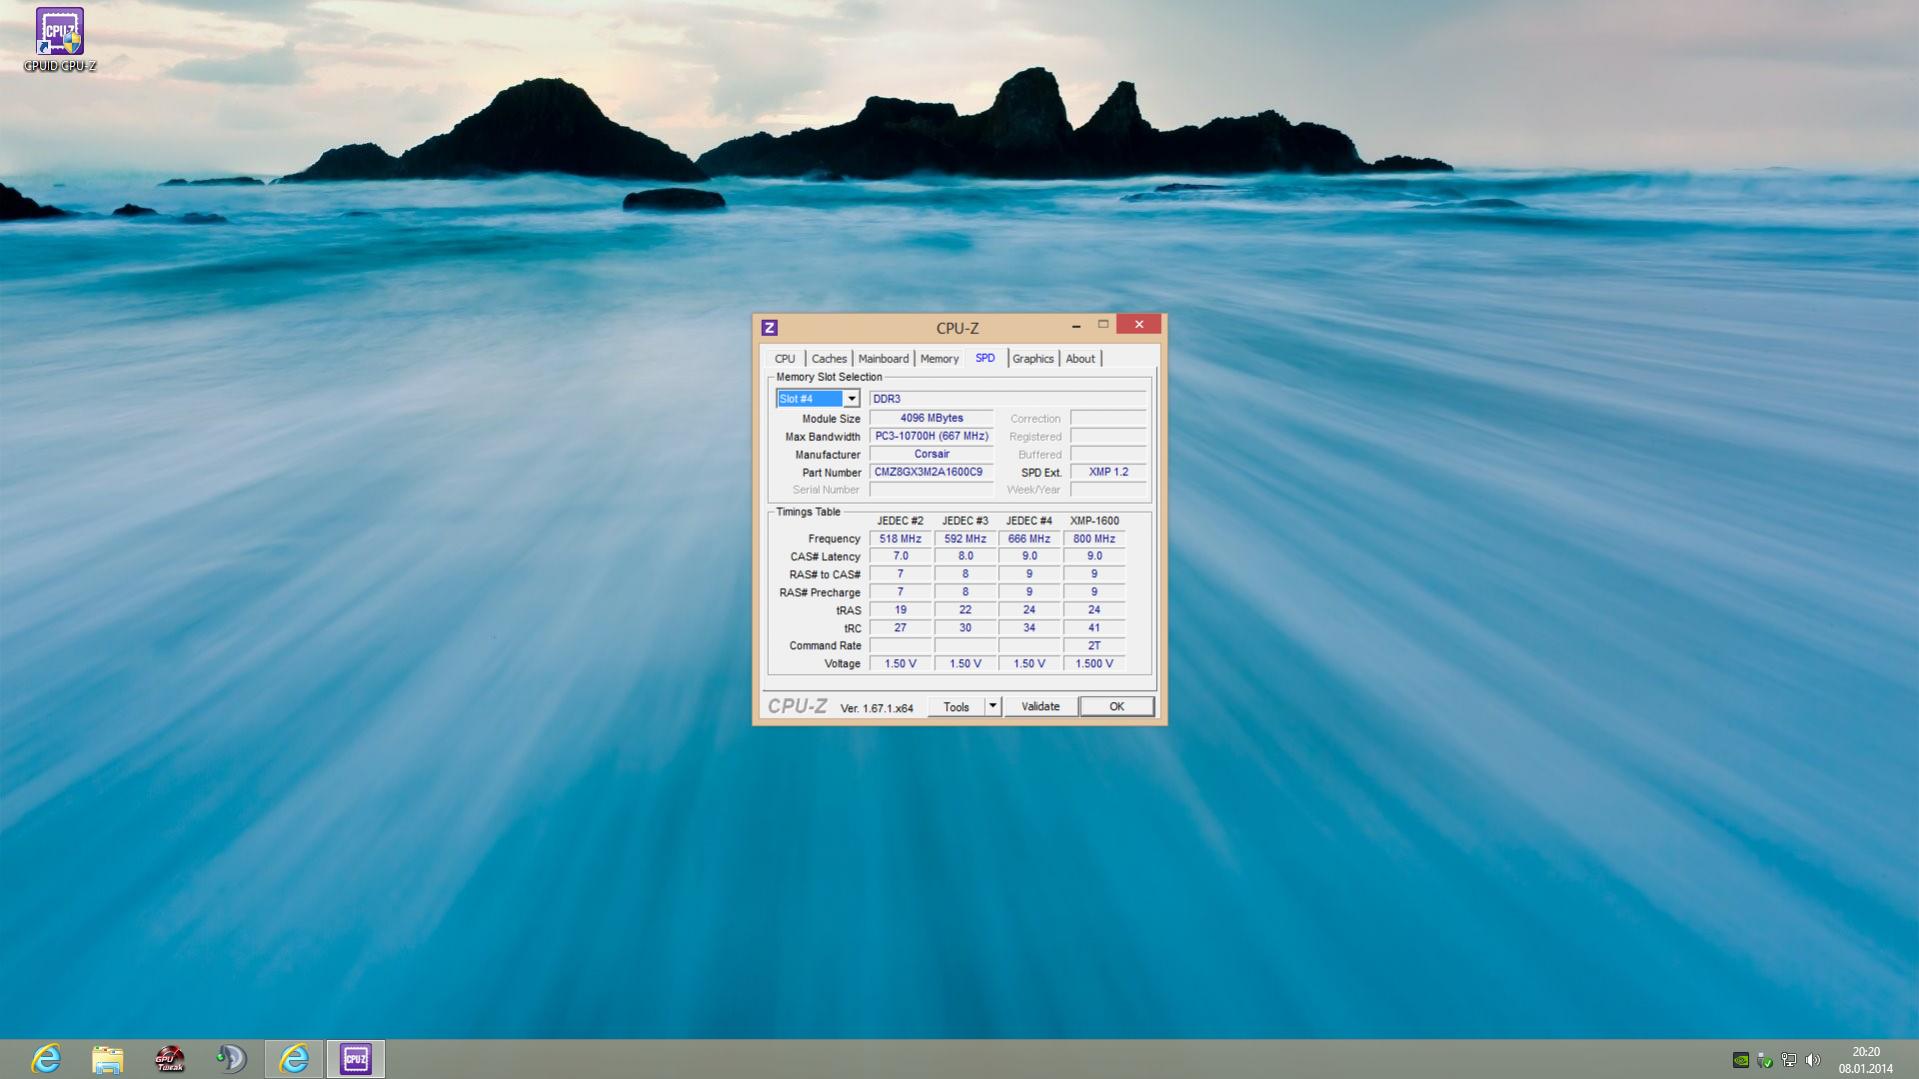Open the About tab
The image size is (1919, 1079).
pyautogui.click(x=1080, y=359)
